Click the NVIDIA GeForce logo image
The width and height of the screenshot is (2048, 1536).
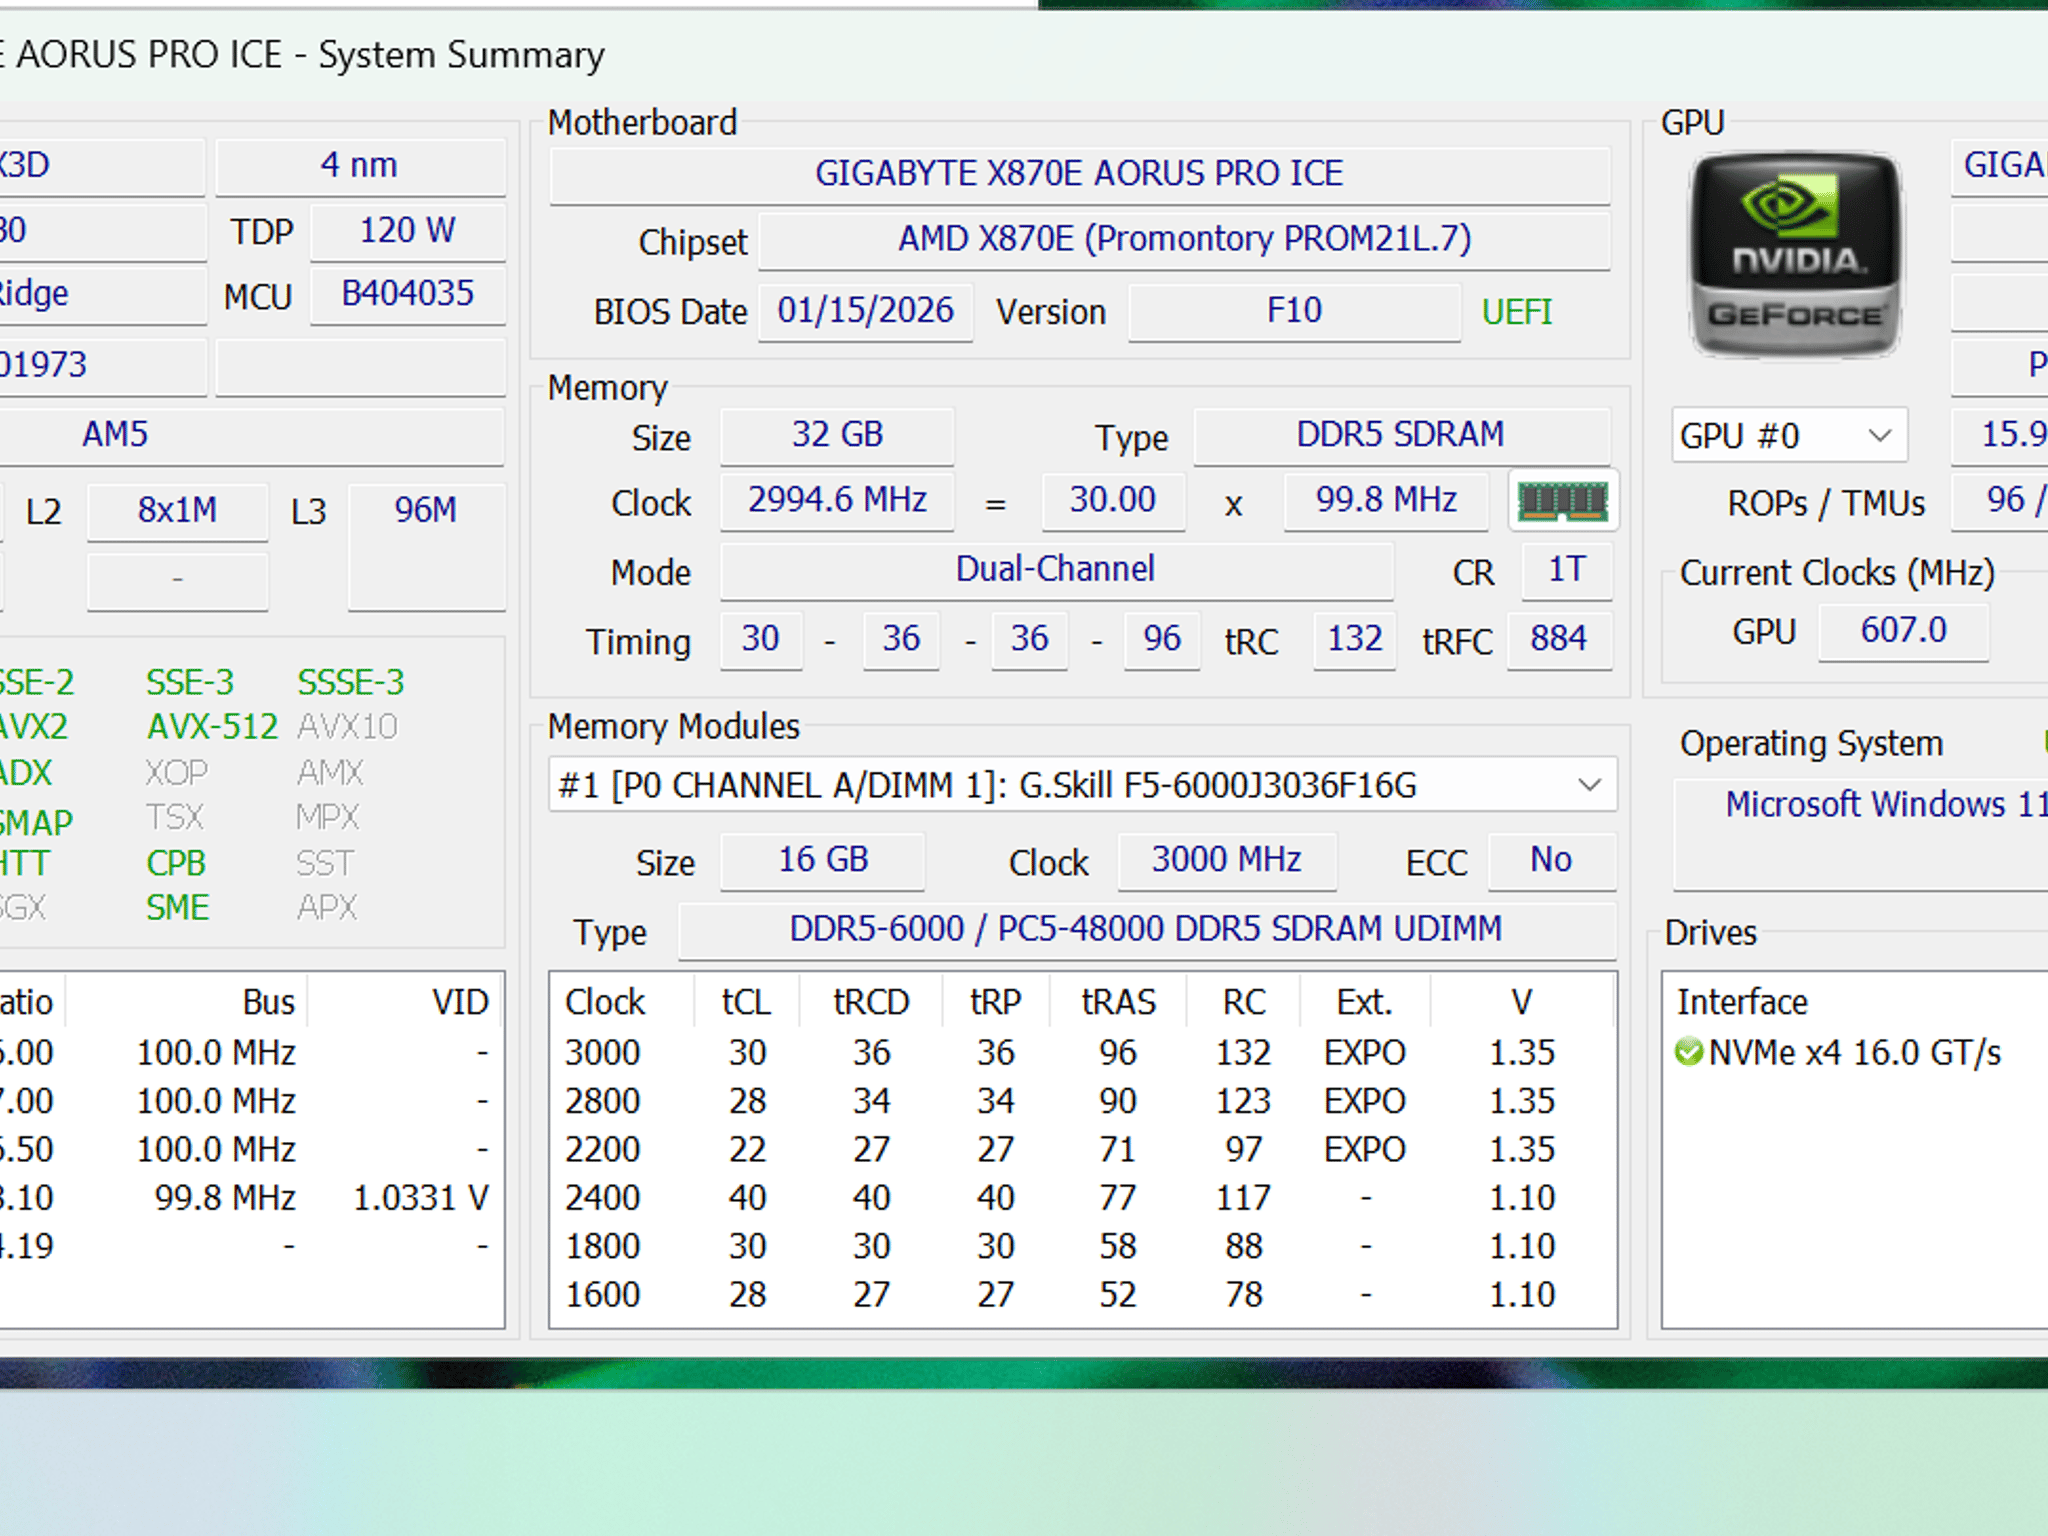[x=1796, y=255]
